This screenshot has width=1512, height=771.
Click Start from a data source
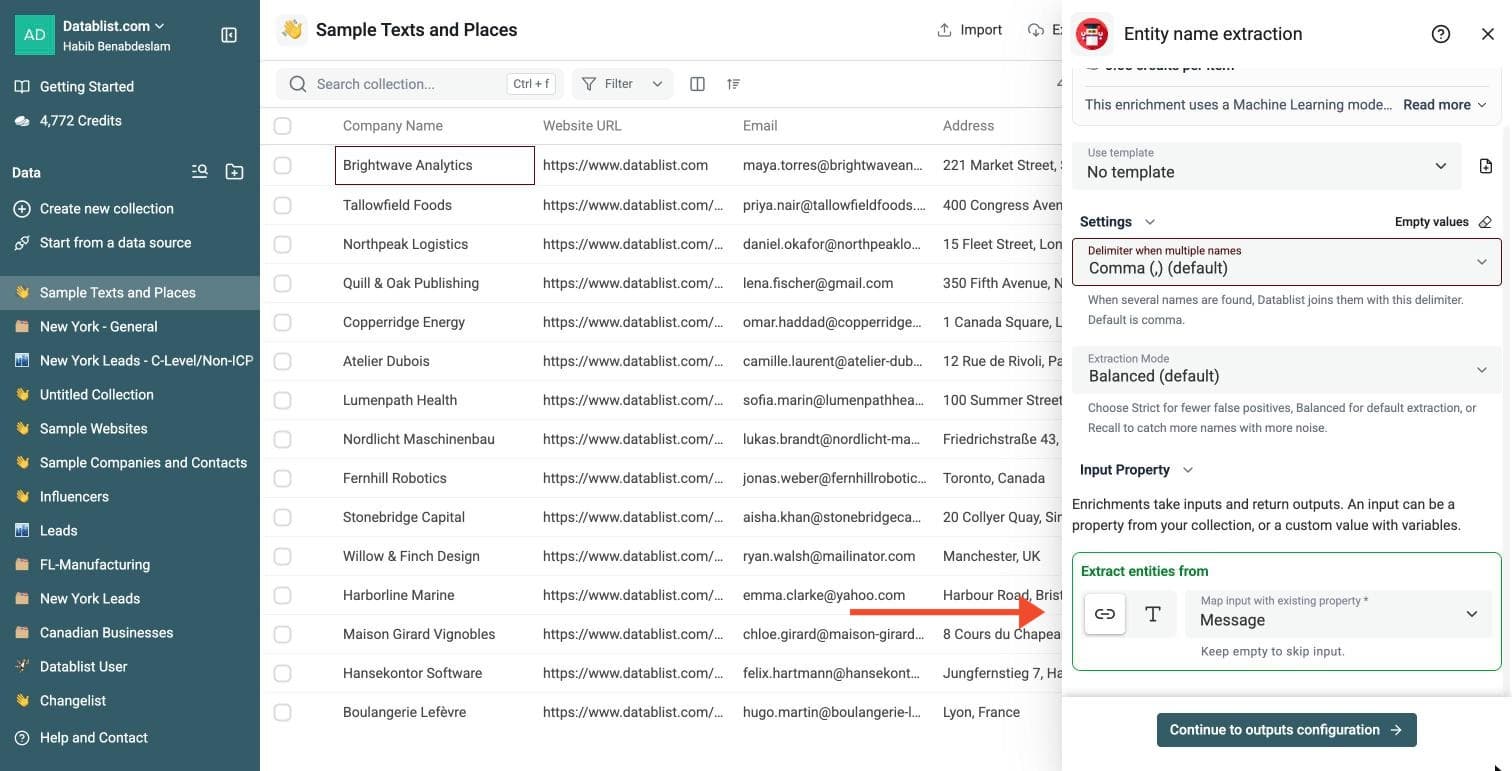(130, 243)
